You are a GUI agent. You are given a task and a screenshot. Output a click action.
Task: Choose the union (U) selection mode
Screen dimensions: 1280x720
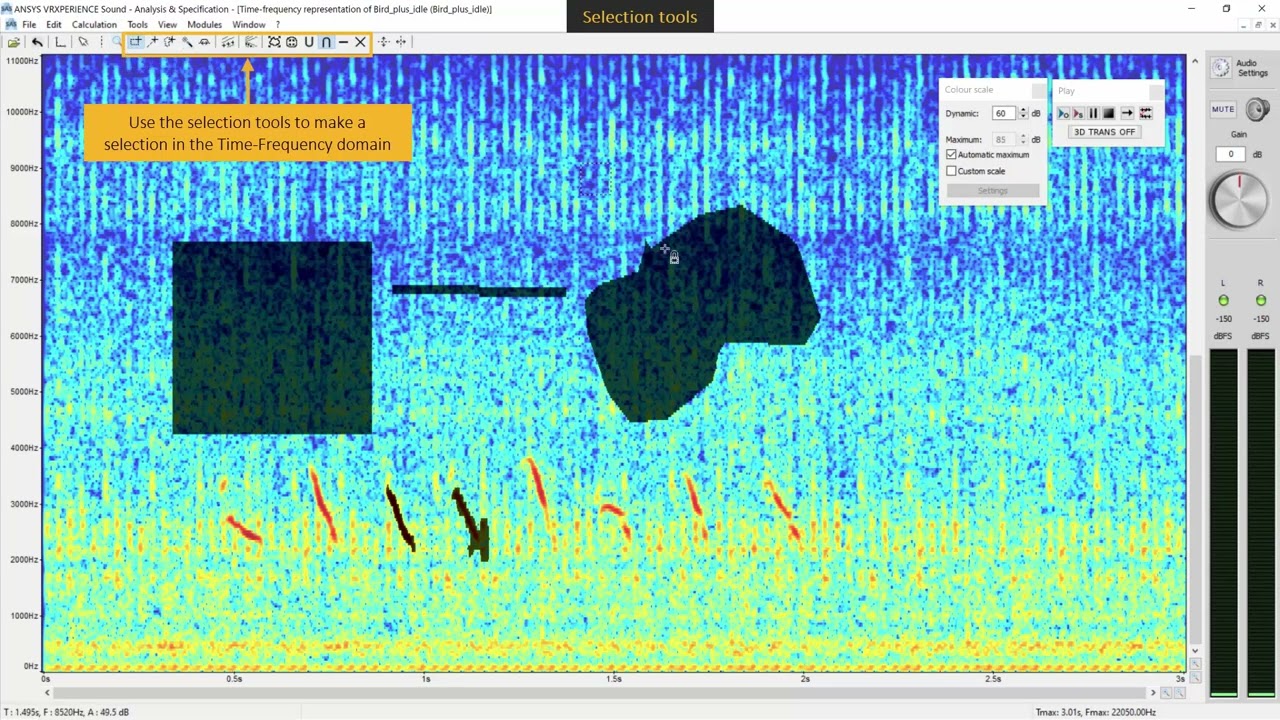pyautogui.click(x=309, y=42)
